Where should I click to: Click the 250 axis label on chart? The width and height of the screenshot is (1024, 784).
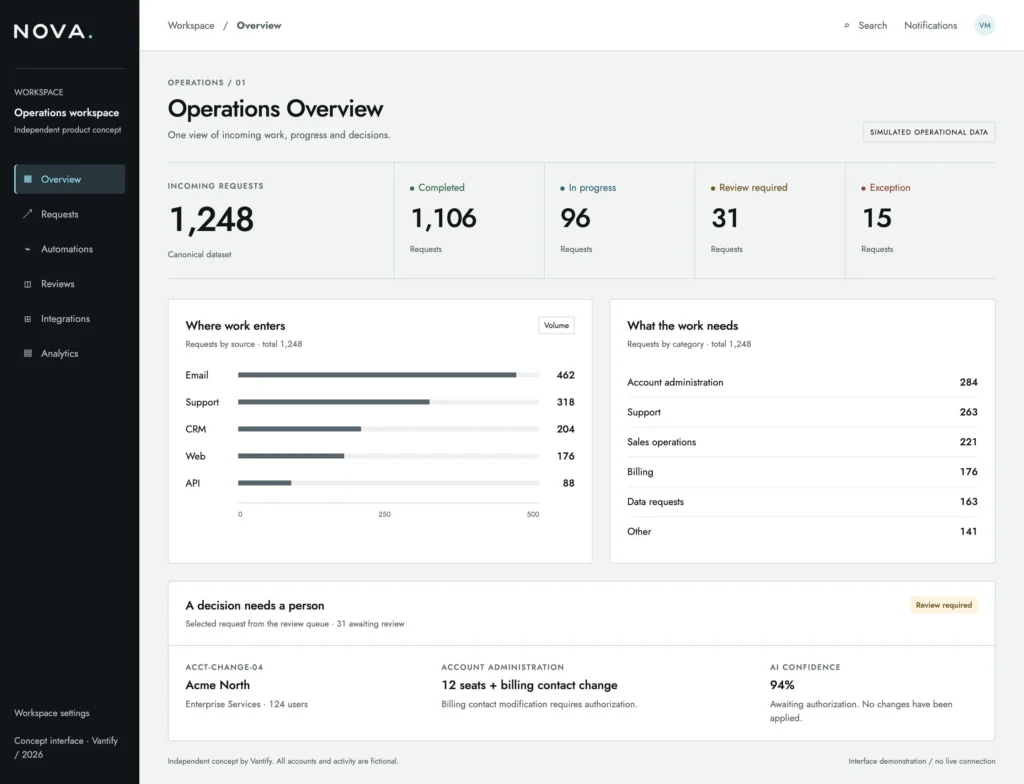point(385,515)
